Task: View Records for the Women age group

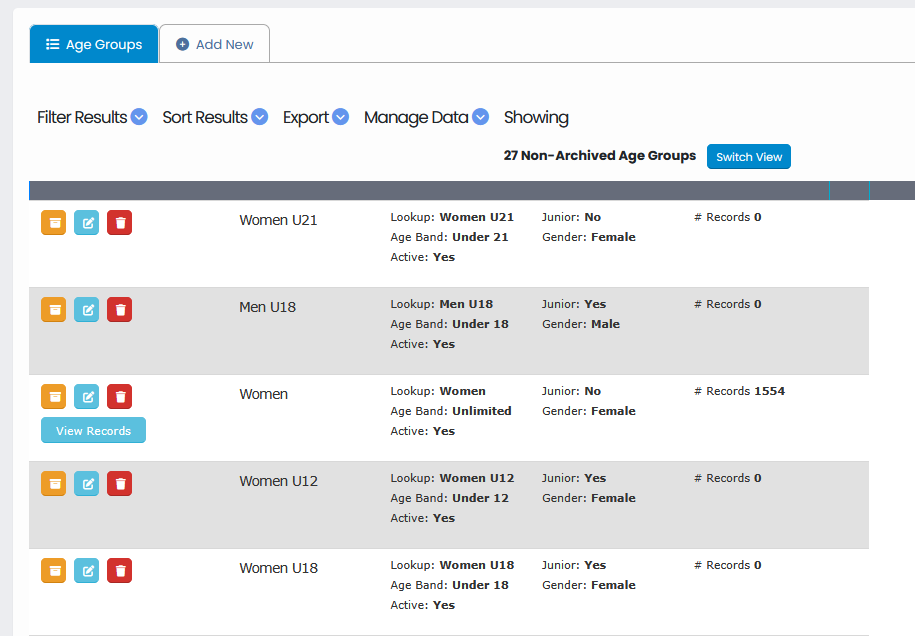Action: pyautogui.click(x=93, y=430)
